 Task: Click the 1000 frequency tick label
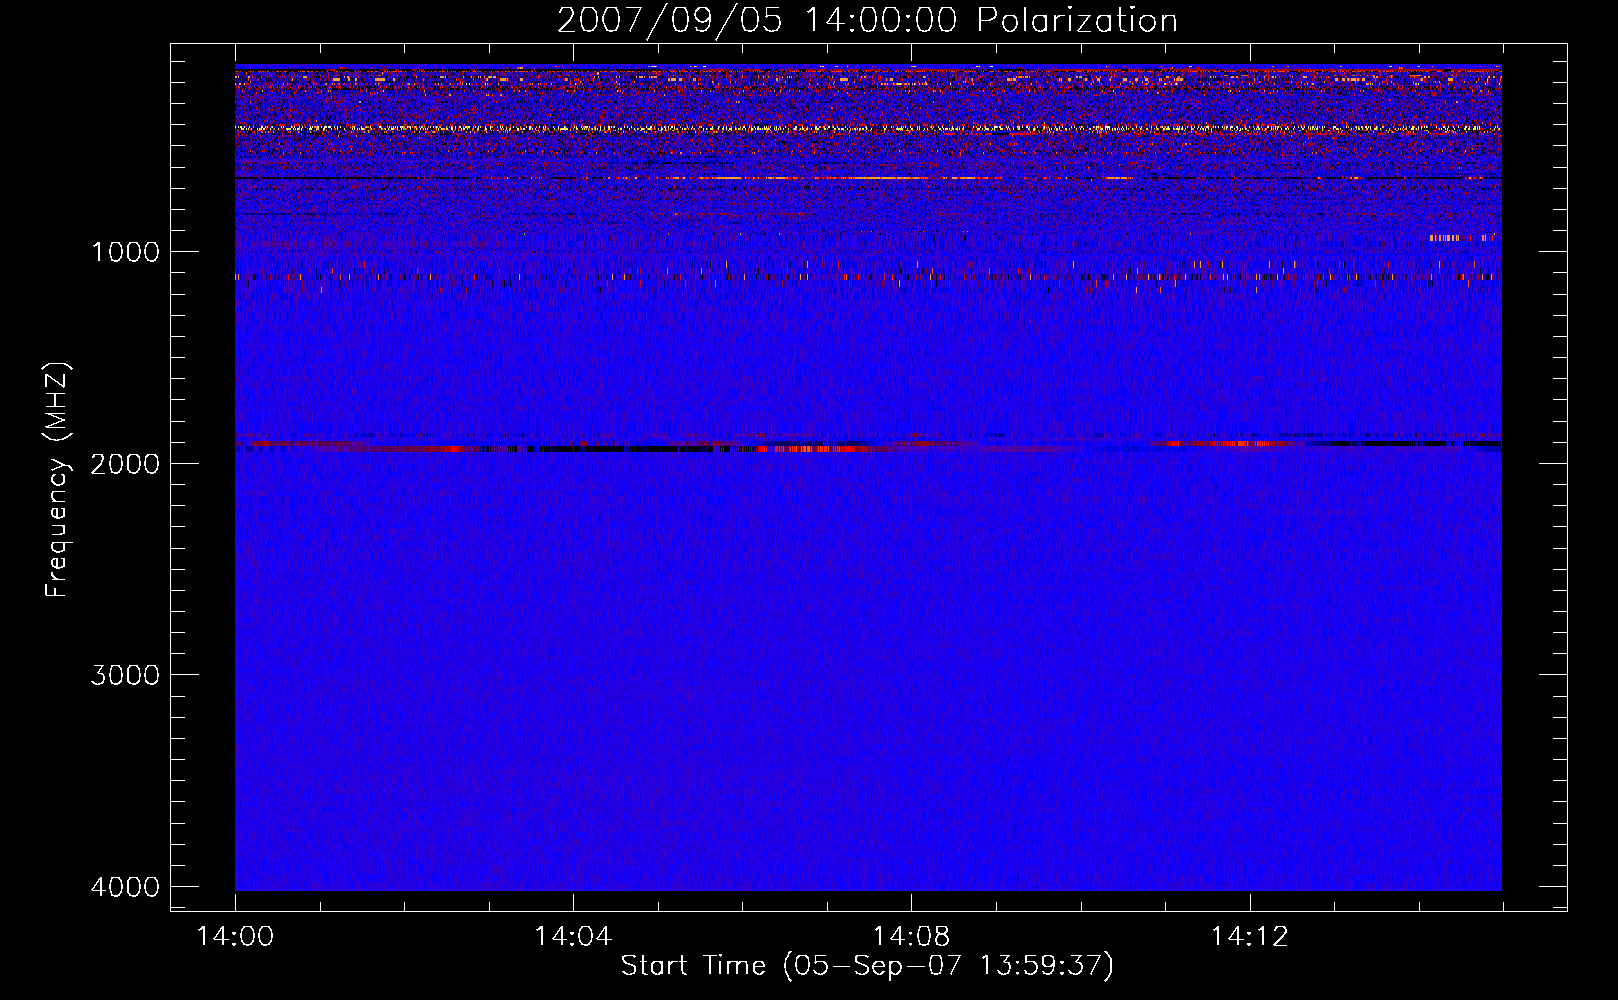click(x=126, y=252)
